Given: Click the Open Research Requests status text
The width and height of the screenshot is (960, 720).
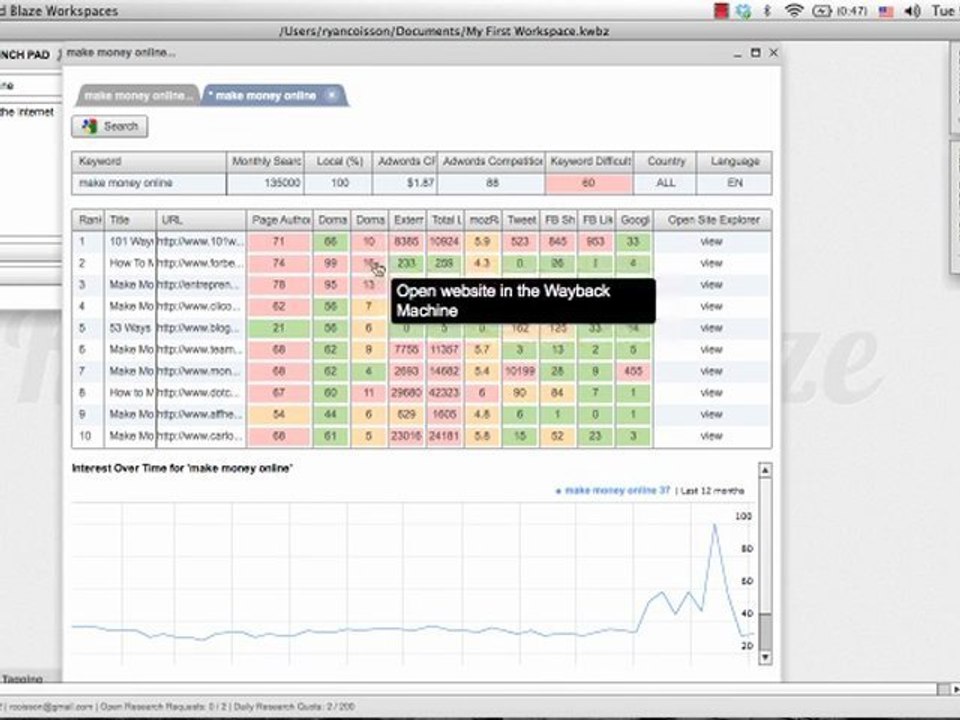Looking at the screenshot, I should [164, 707].
